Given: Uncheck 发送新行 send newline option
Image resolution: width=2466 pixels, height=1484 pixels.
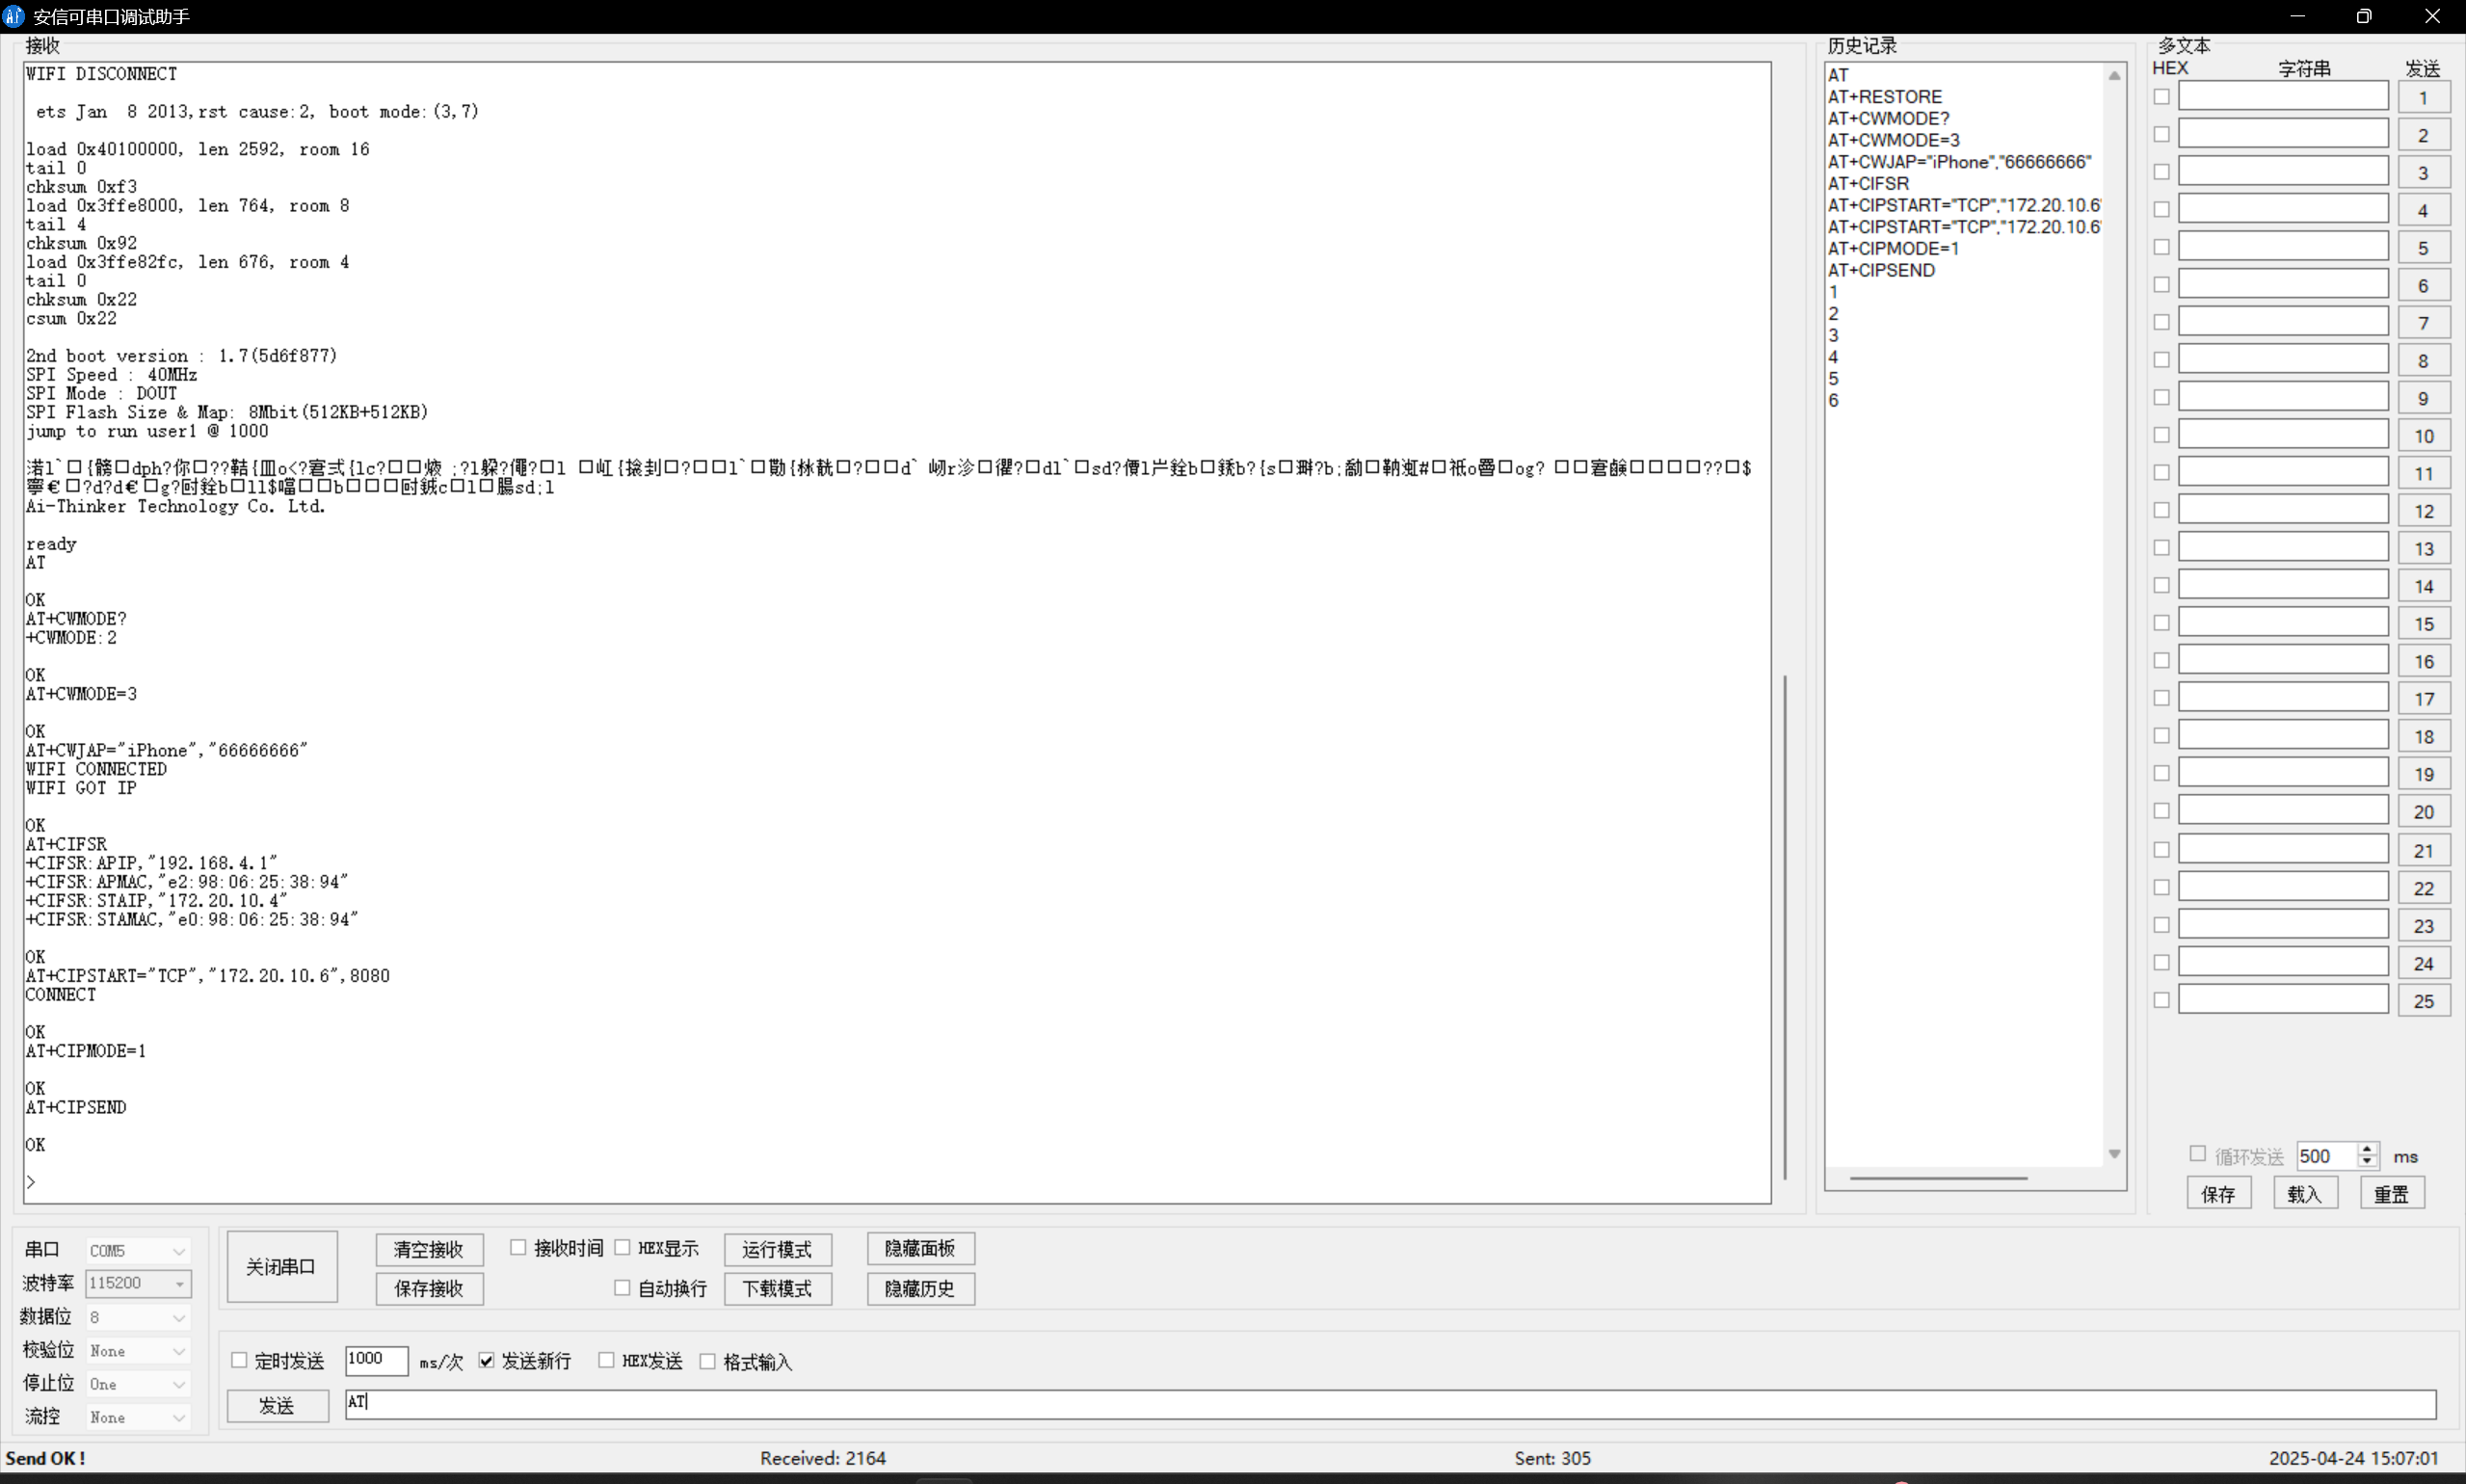Looking at the screenshot, I should click(x=487, y=1360).
